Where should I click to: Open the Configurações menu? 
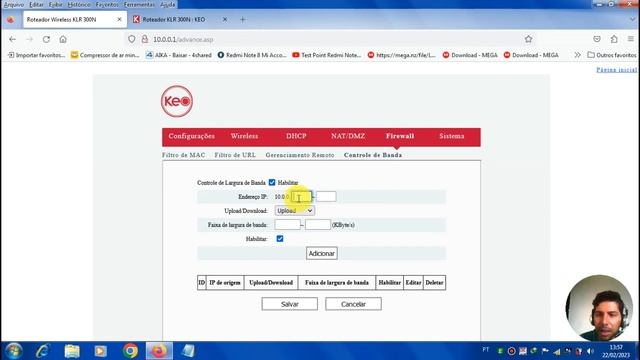(191, 136)
